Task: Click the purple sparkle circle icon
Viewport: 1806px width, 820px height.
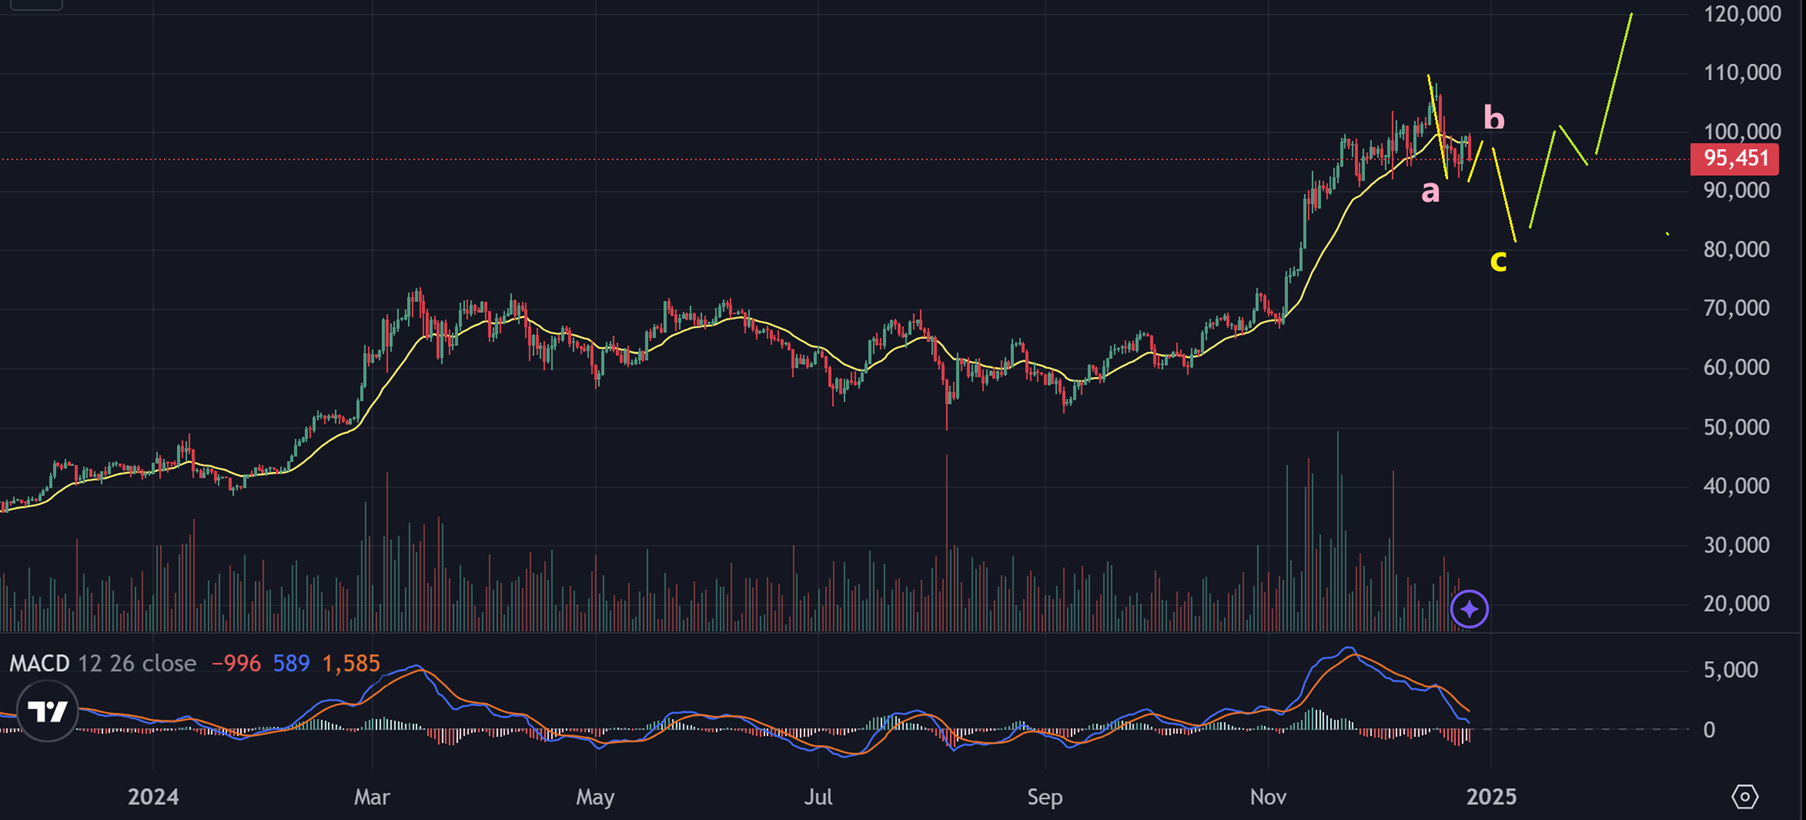Action: pyautogui.click(x=1469, y=609)
